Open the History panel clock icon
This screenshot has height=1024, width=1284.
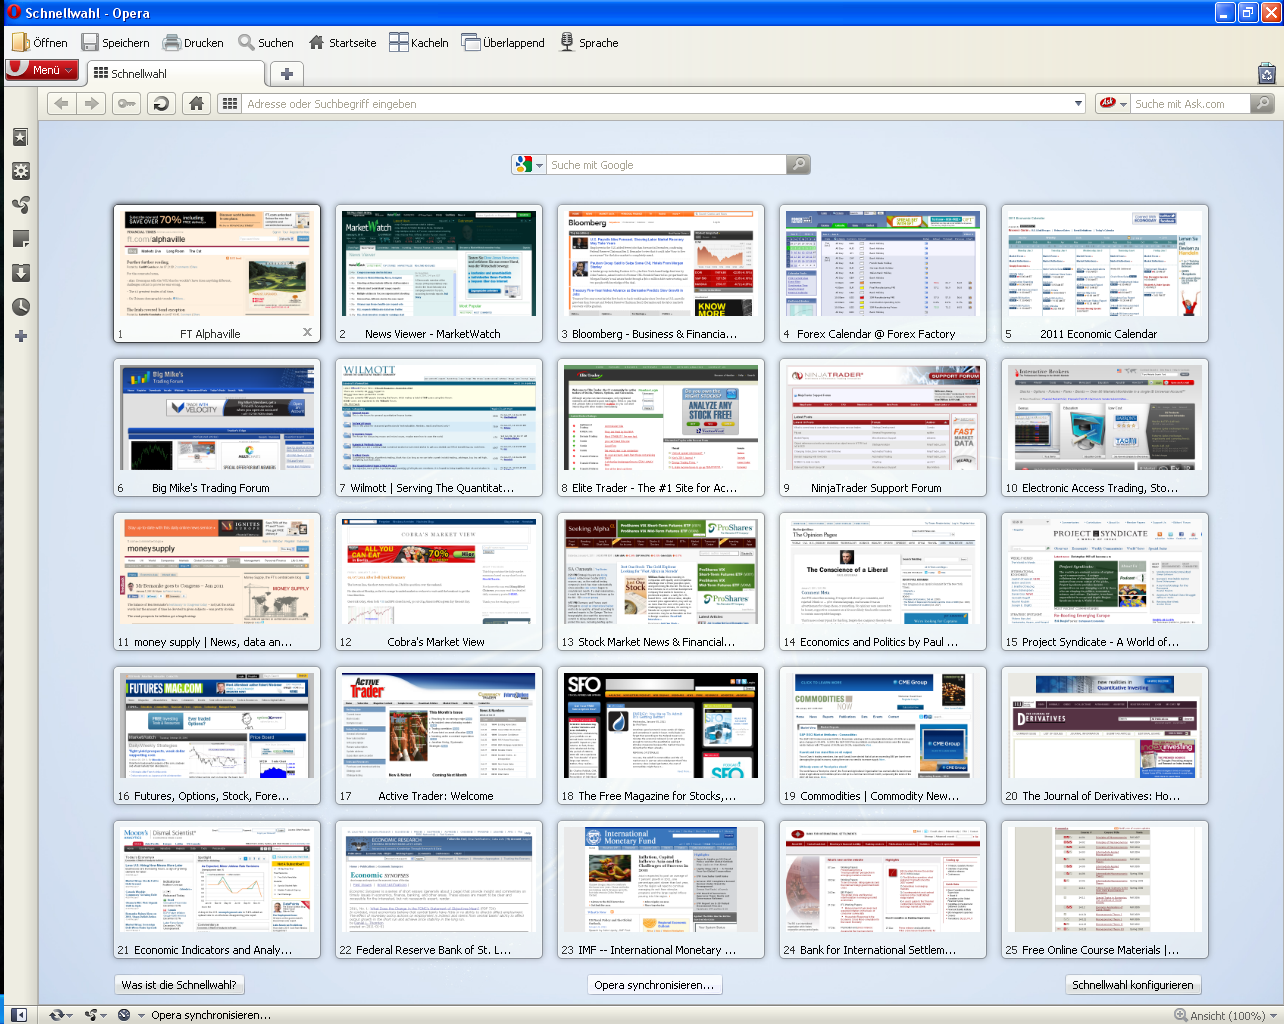click(x=20, y=307)
